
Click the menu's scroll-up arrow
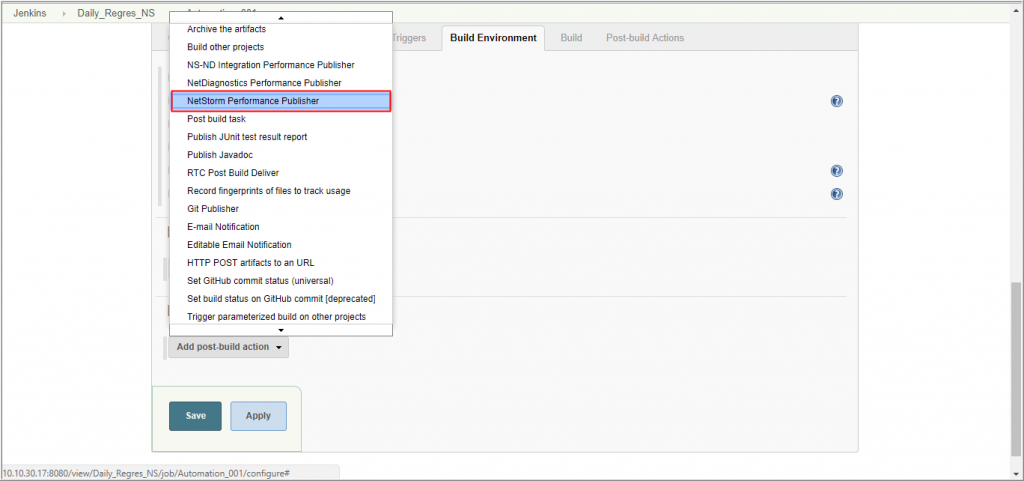coord(281,18)
